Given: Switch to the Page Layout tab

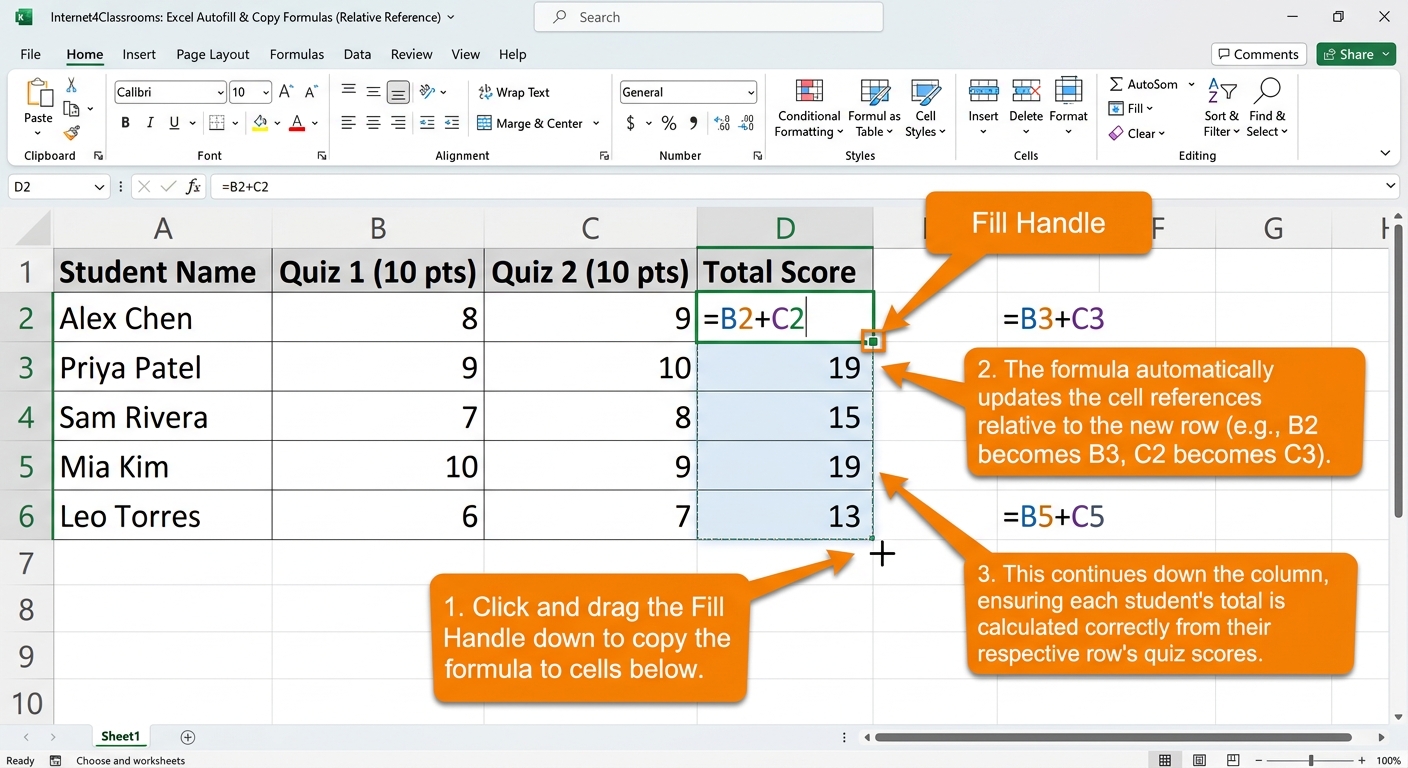Looking at the screenshot, I should (x=213, y=54).
